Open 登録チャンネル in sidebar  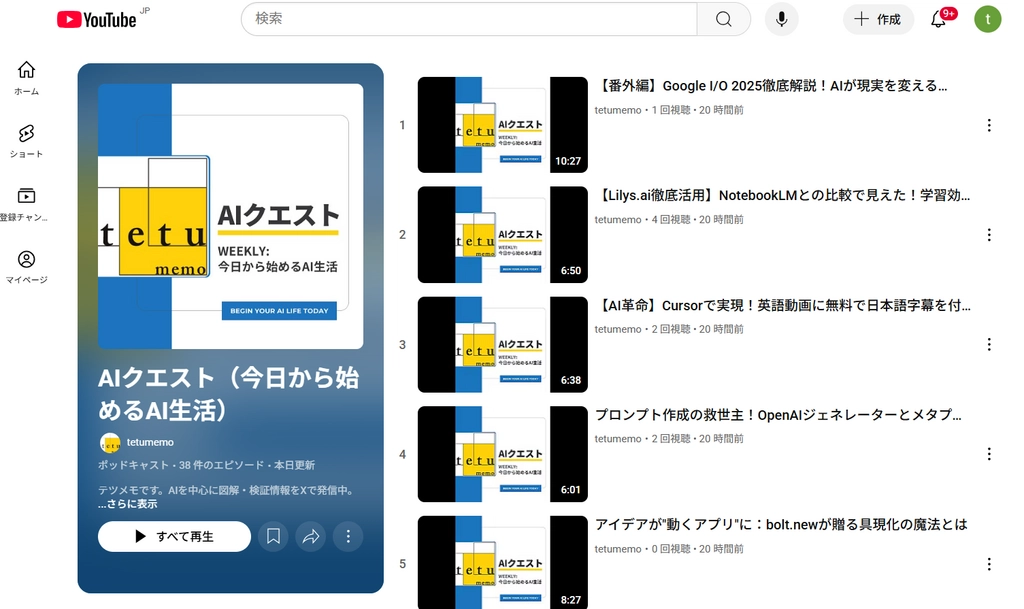[26, 204]
